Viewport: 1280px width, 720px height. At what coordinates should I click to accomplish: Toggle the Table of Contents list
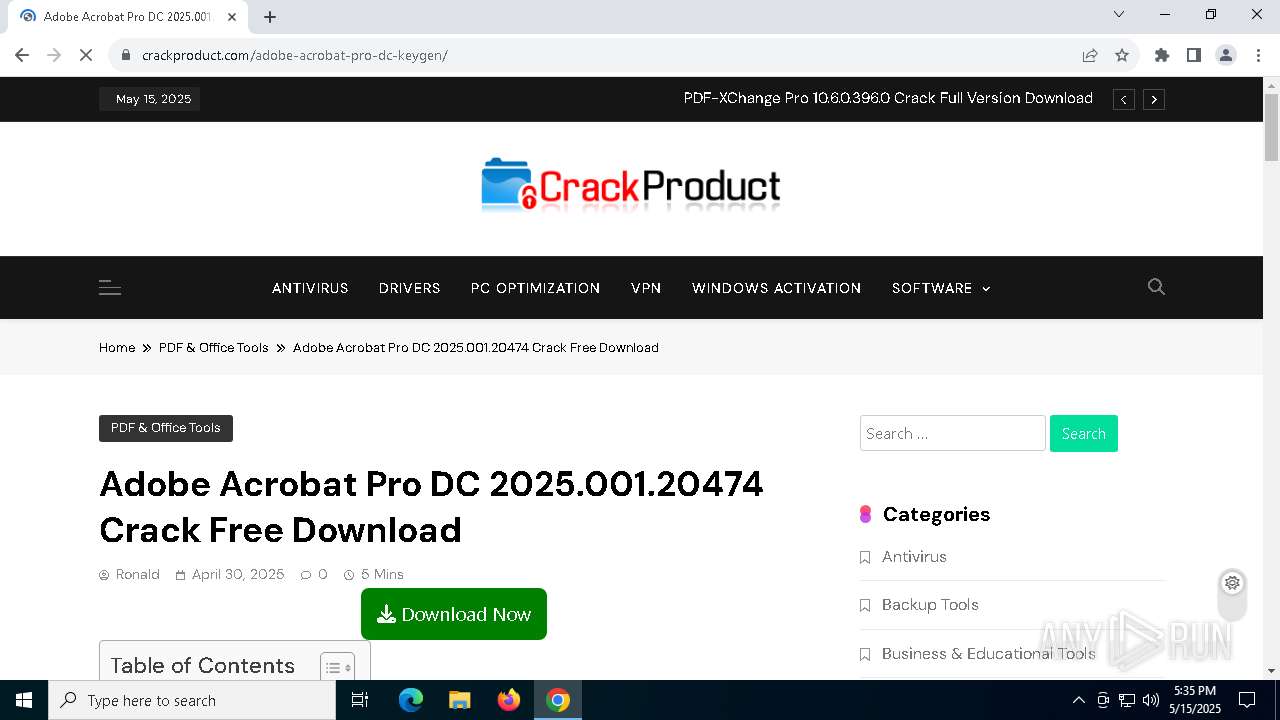point(337,668)
